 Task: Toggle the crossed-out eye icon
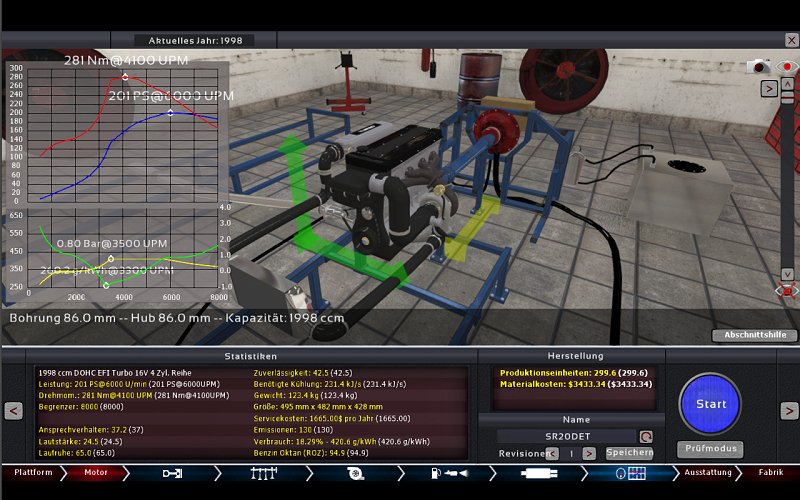tap(786, 291)
